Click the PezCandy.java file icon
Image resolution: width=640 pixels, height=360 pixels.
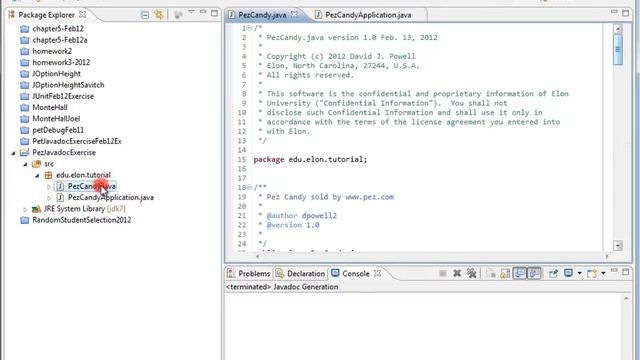point(60,187)
